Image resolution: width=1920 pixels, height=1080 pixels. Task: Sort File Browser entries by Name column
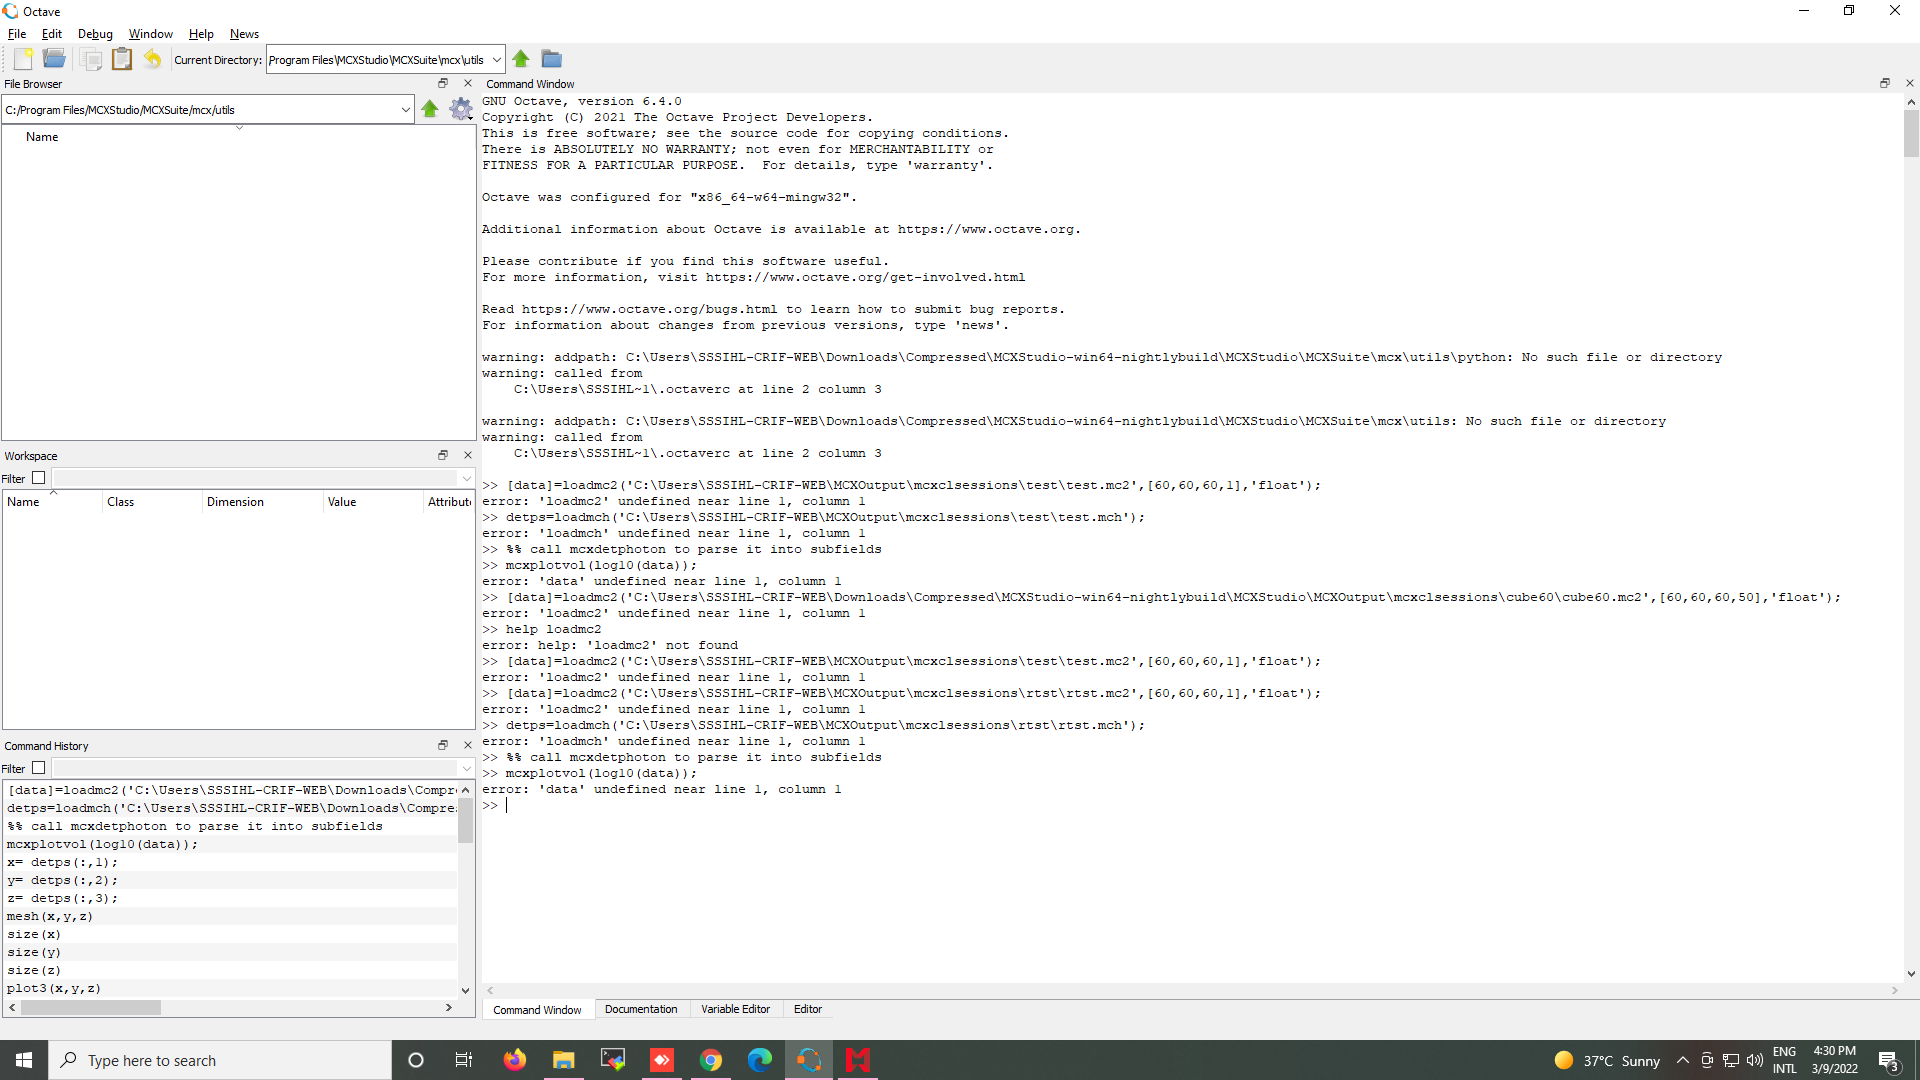coord(42,136)
